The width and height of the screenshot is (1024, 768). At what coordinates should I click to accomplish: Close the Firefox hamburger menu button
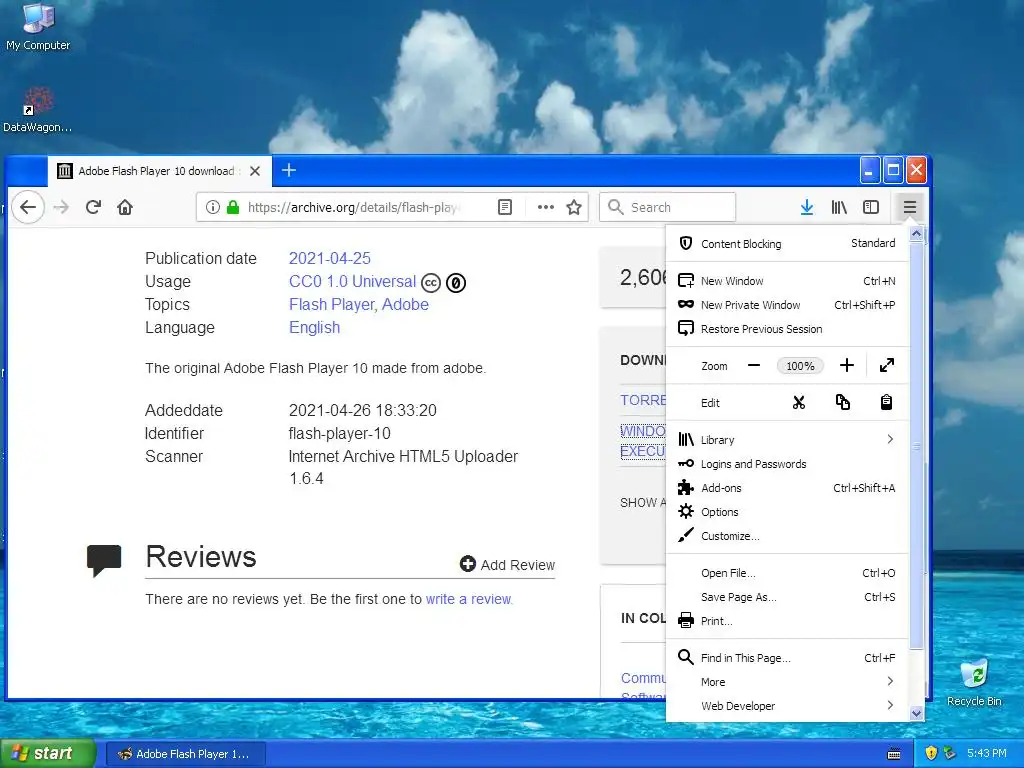coord(910,208)
